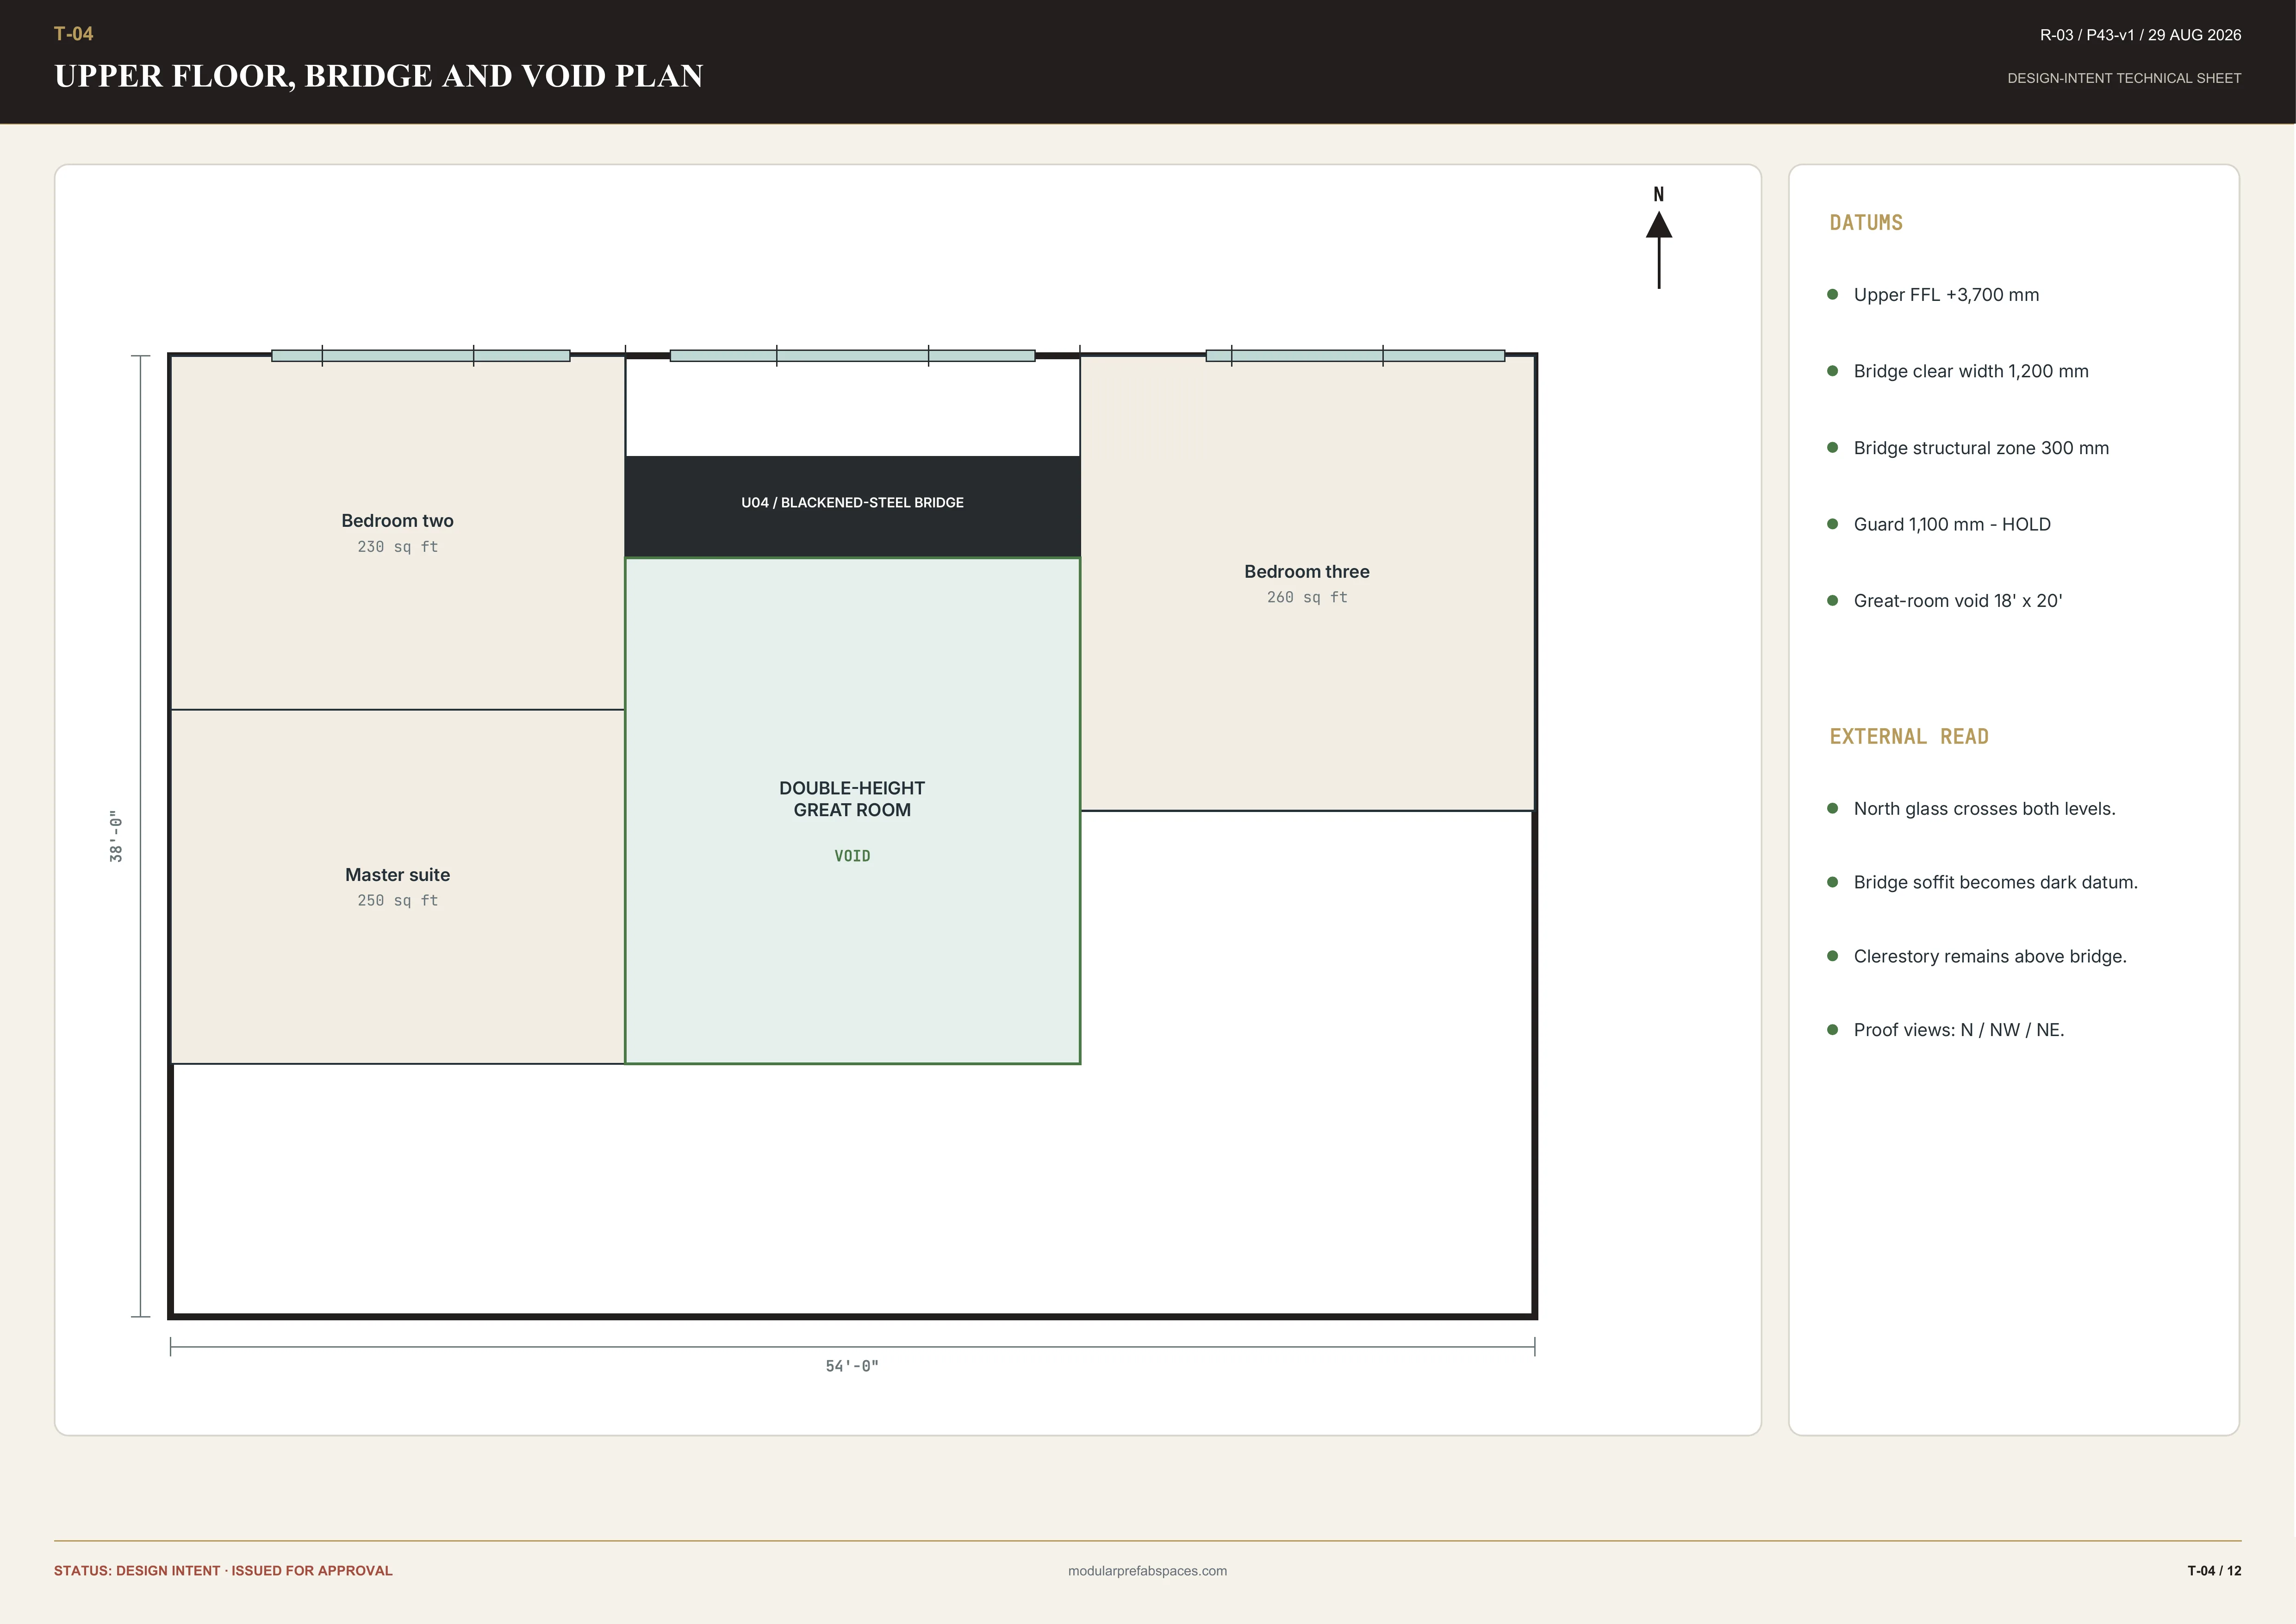Select Great-room void 18' x 20' datum

(1958, 601)
